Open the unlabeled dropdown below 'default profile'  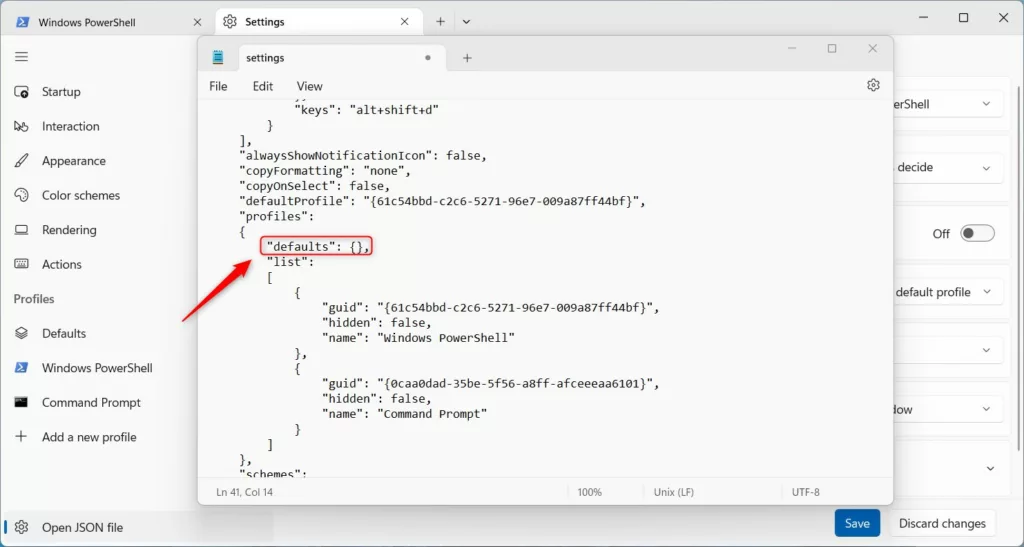(948, 351)
